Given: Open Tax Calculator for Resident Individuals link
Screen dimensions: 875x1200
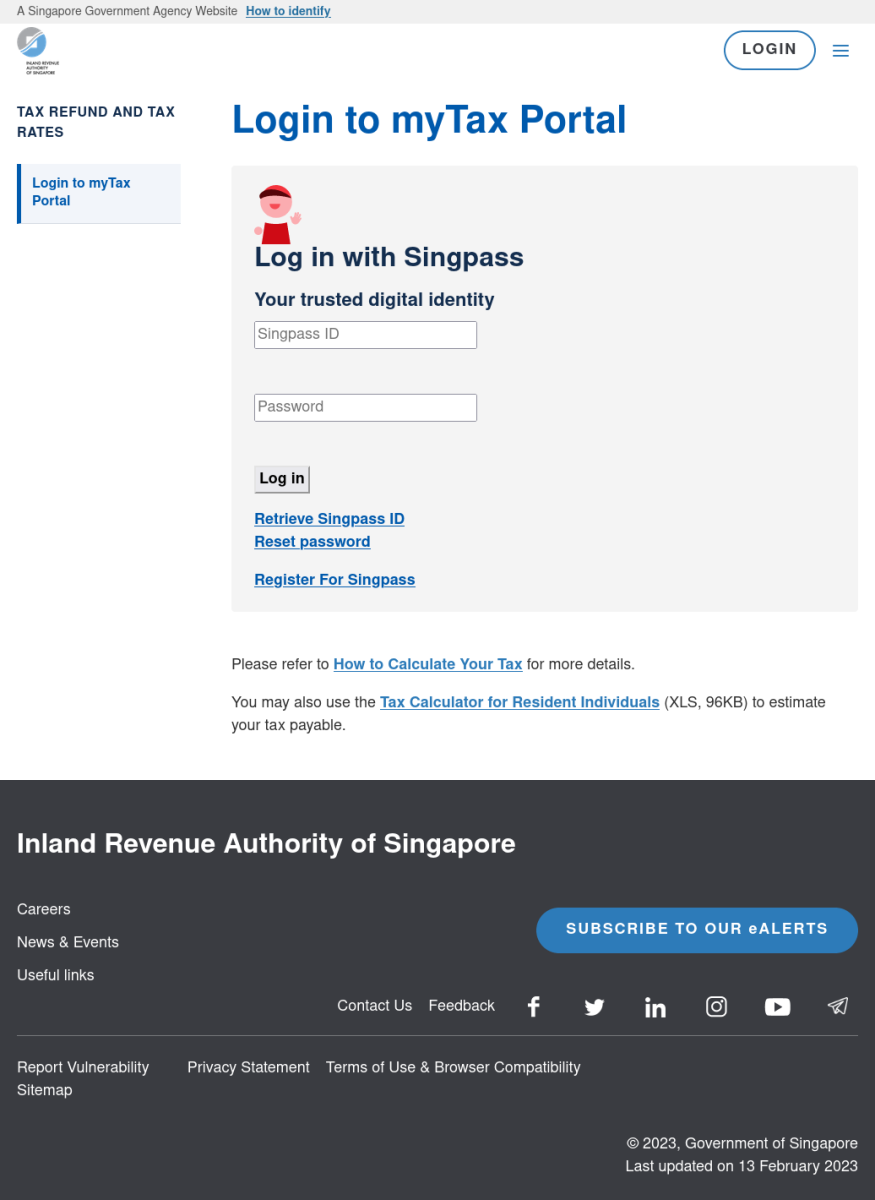Looking at the screenshot, I should tap(519, 702).
